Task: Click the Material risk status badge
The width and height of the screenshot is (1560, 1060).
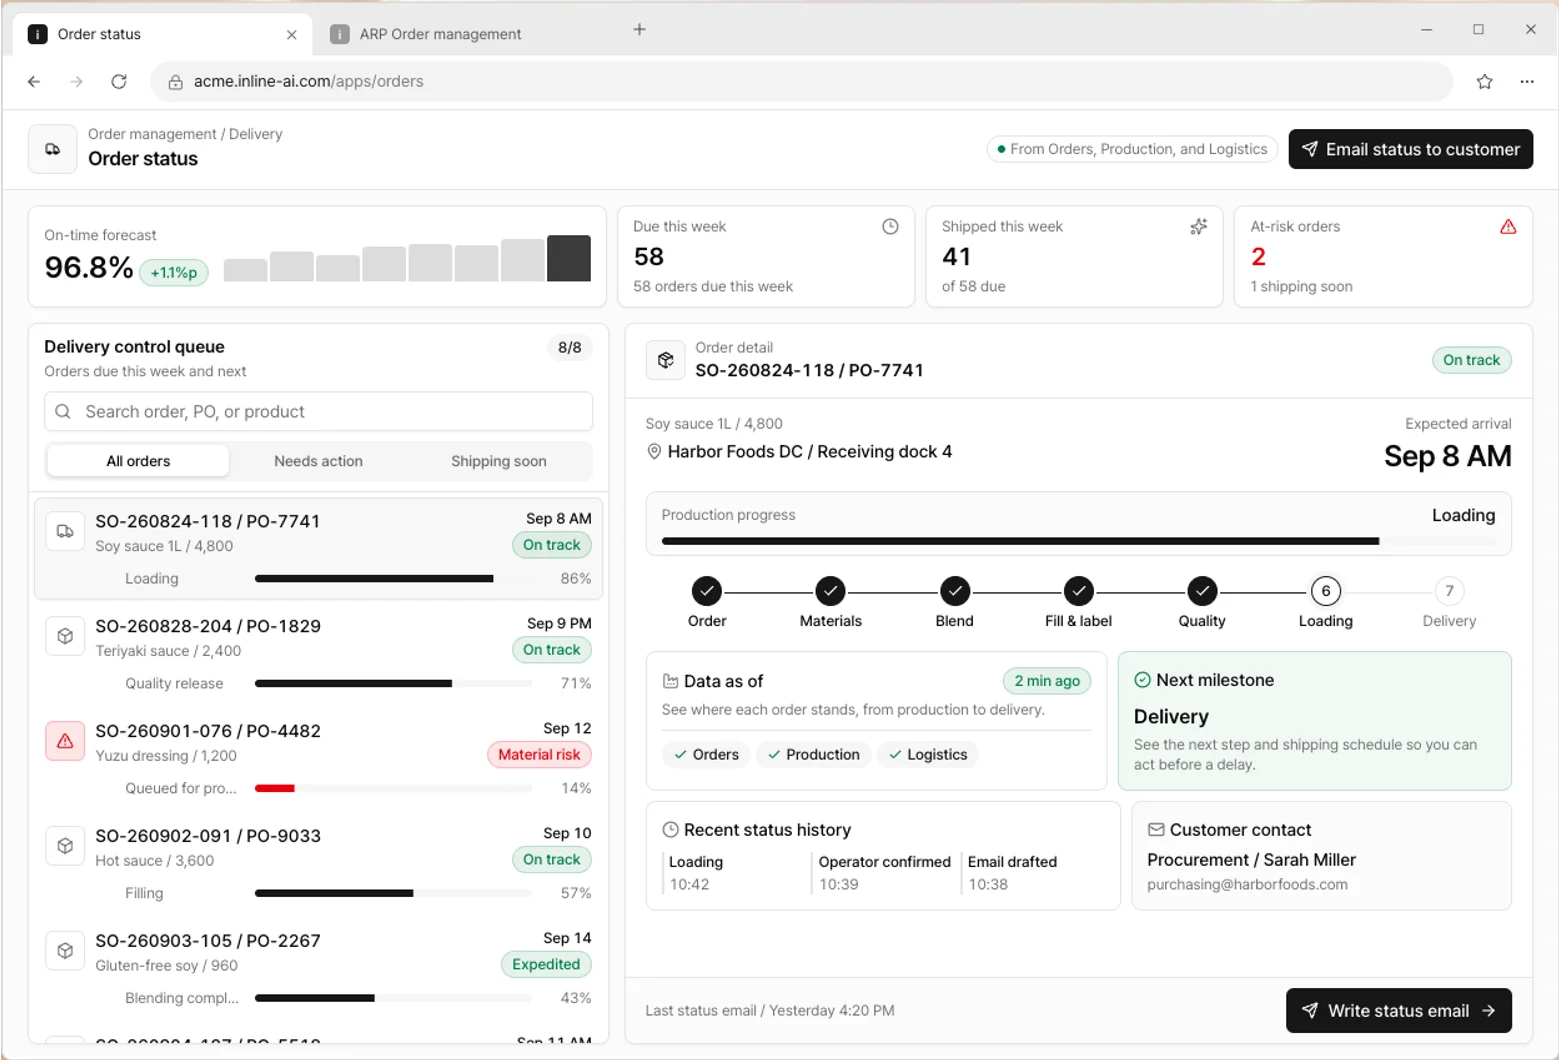Action: tap(539, 755)
